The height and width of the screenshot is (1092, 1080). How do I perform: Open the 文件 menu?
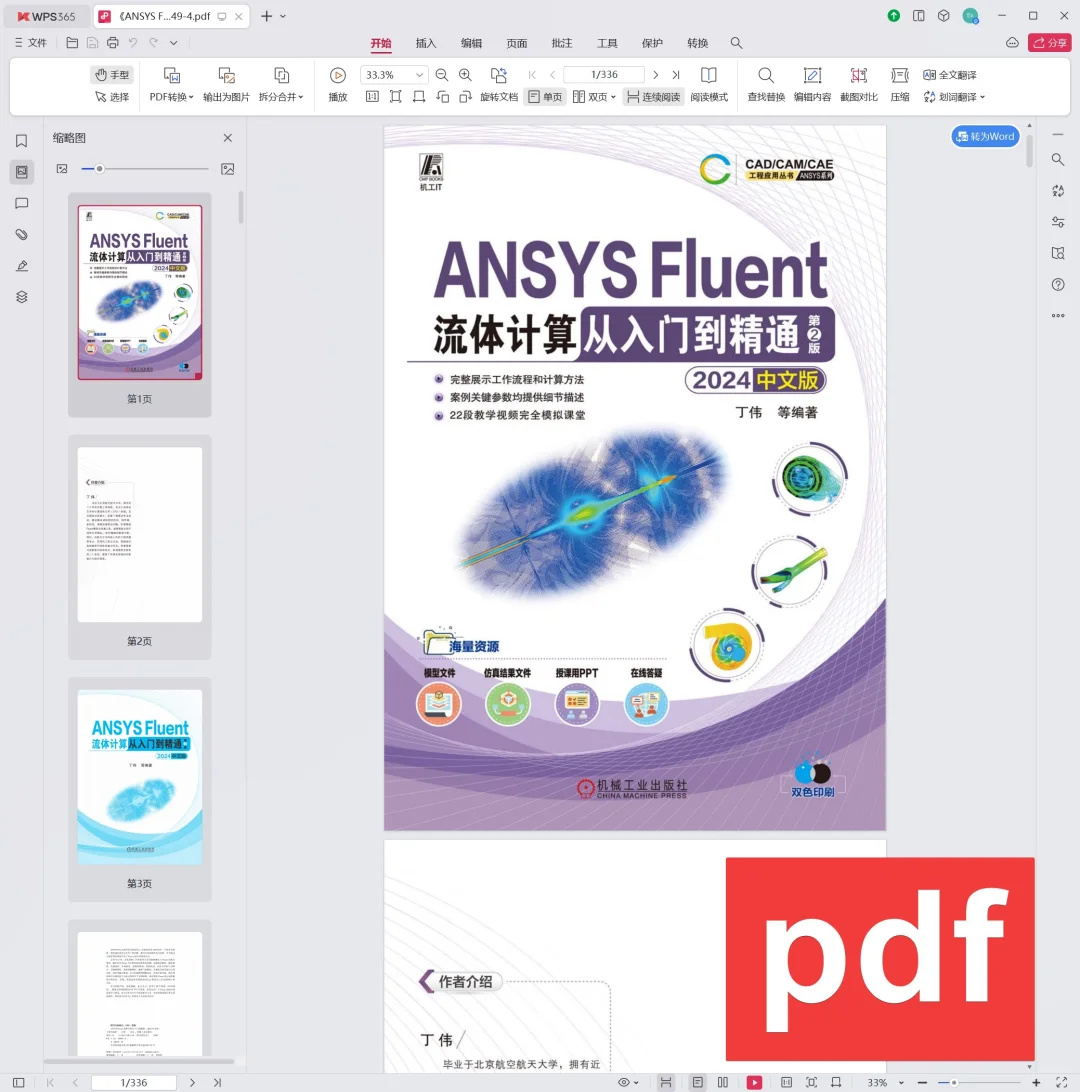(x=31, y=42)
